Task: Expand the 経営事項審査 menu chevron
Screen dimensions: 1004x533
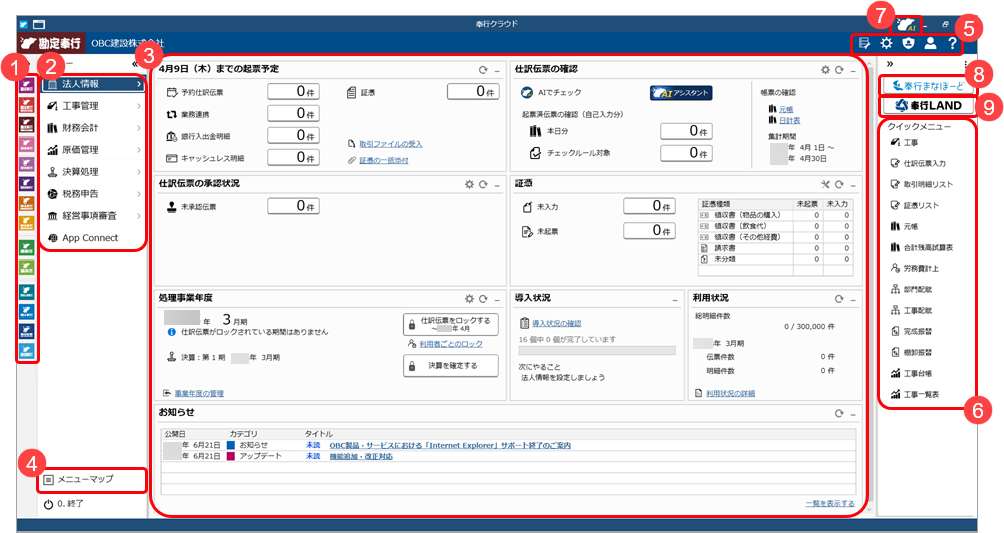Action: (138, 216)
